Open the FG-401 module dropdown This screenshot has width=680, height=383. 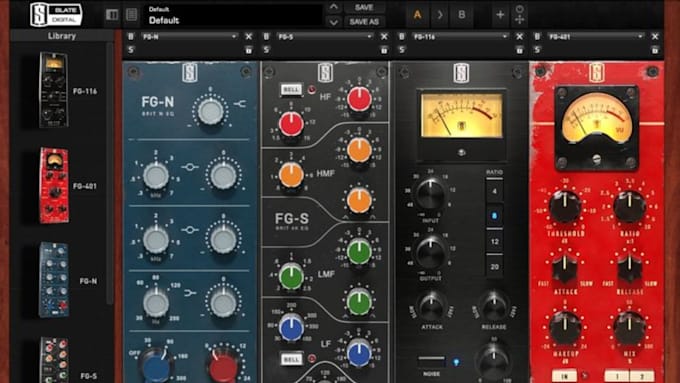[x=596, y=37]
